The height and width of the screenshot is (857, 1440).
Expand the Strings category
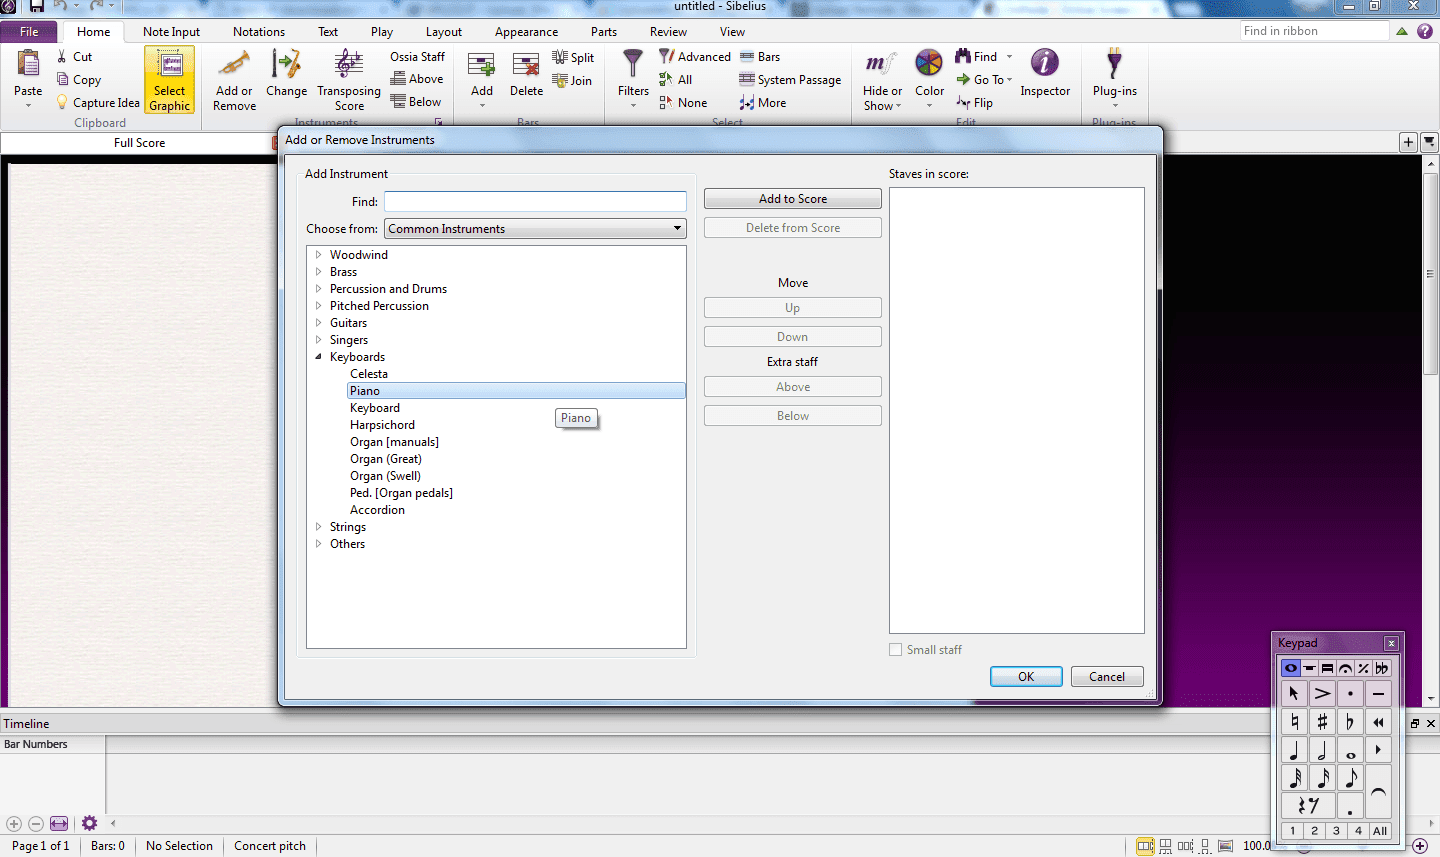(319, 526)
